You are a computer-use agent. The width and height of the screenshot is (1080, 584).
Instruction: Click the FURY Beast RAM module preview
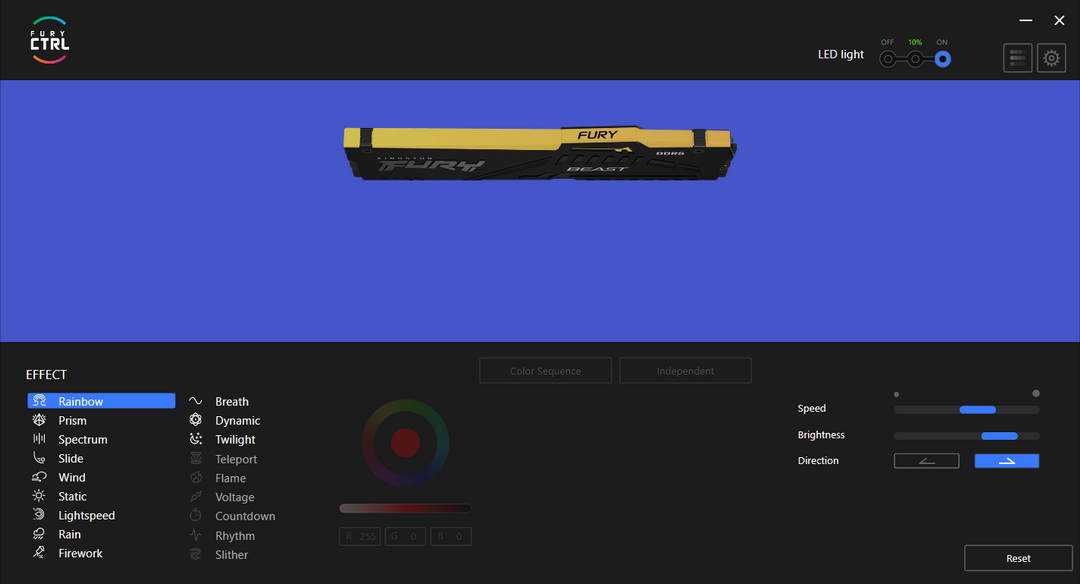(540, 153)
